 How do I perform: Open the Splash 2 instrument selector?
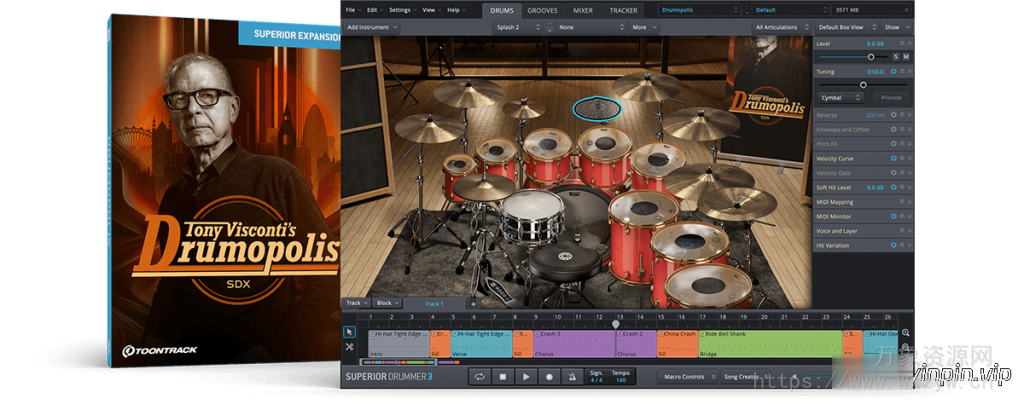pos(518,27)
